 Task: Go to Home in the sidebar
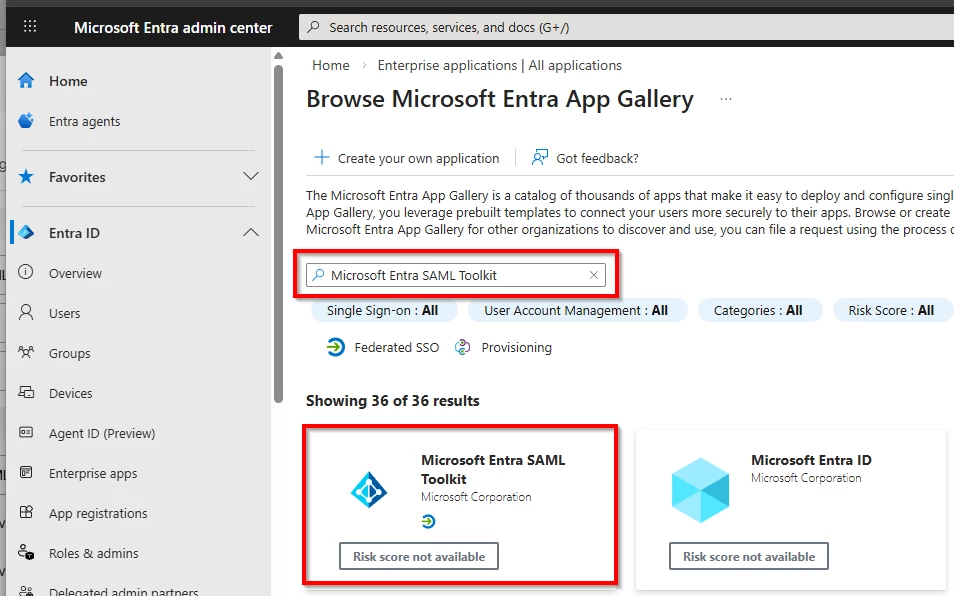(x=68, y=81)
